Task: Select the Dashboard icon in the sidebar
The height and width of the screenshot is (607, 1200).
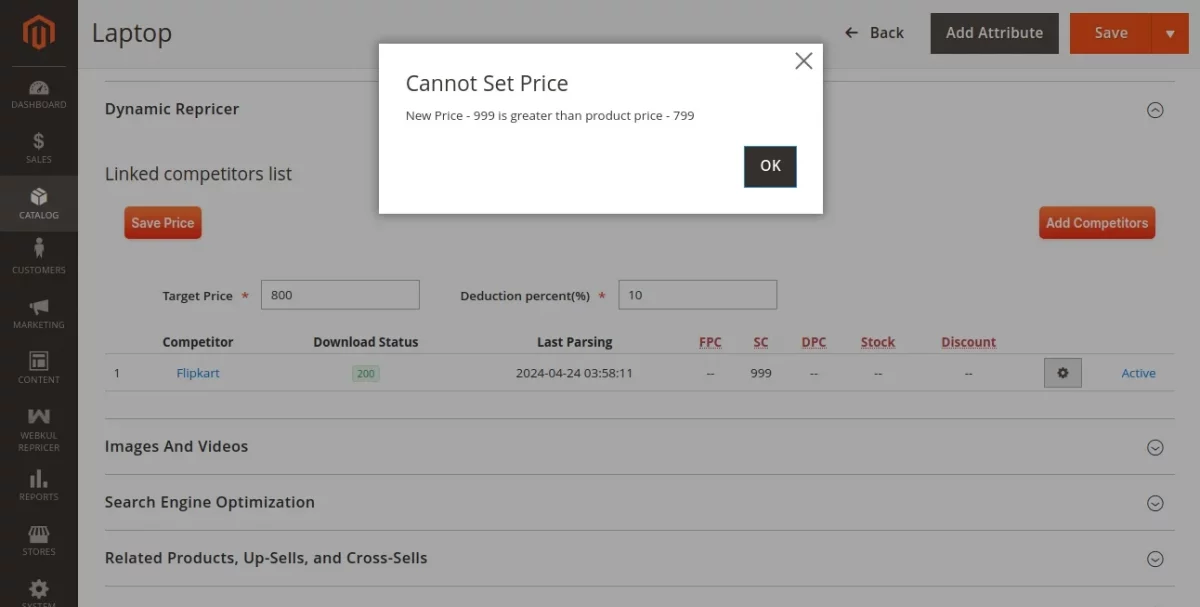Action: [38, 93]
